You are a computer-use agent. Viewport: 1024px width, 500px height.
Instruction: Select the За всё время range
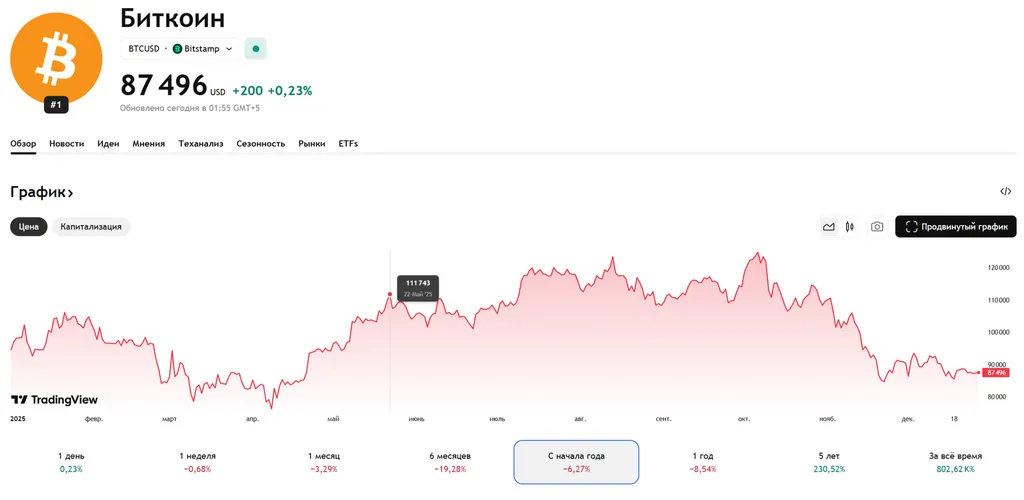pyautogui.click(x=955, y=462)
